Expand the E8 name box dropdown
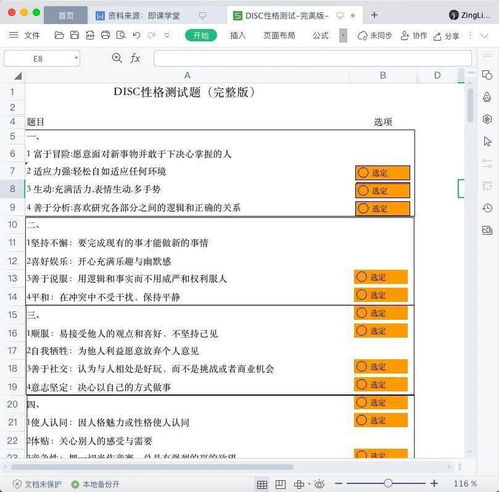This screenshot has height=492, width=499. point(76,59)
